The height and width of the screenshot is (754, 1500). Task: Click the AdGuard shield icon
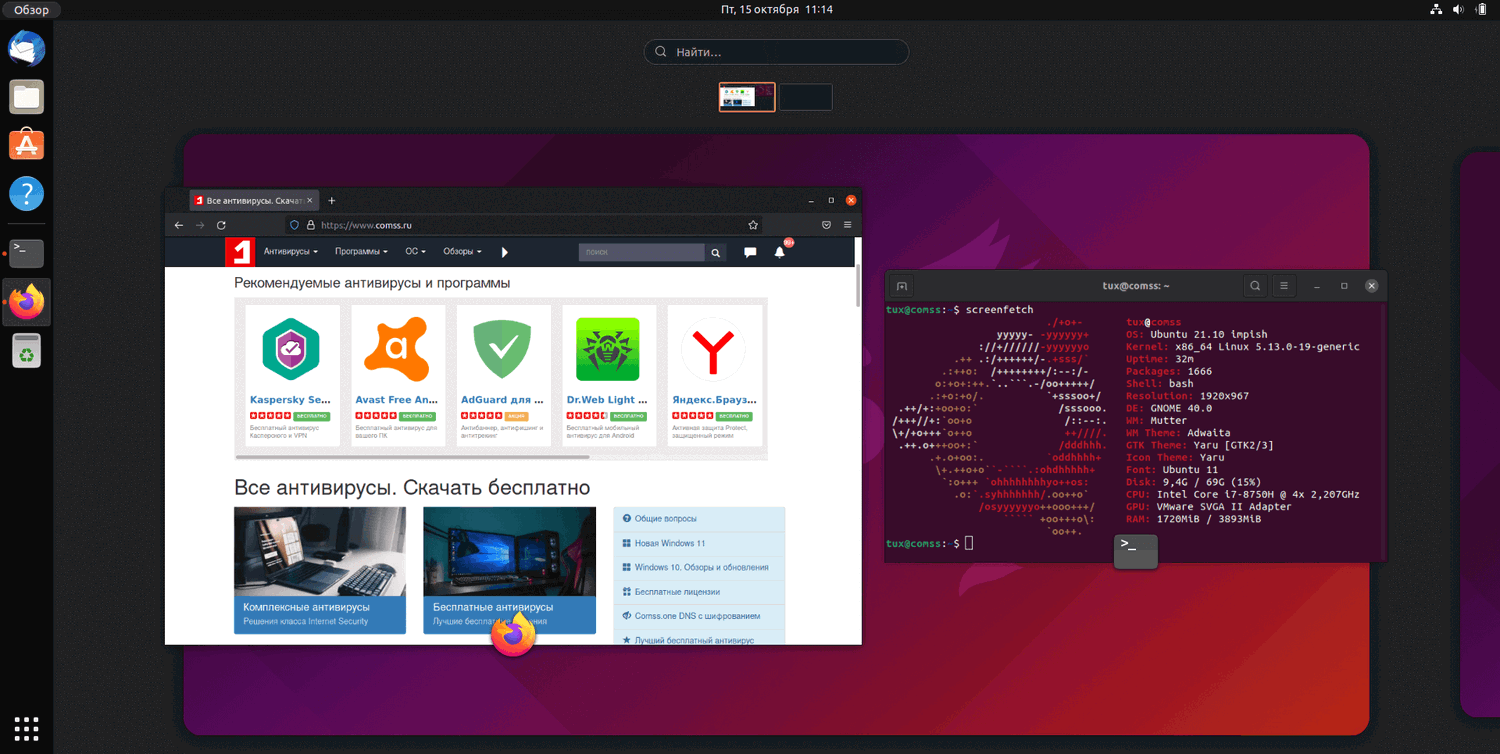tap(502, 349)
